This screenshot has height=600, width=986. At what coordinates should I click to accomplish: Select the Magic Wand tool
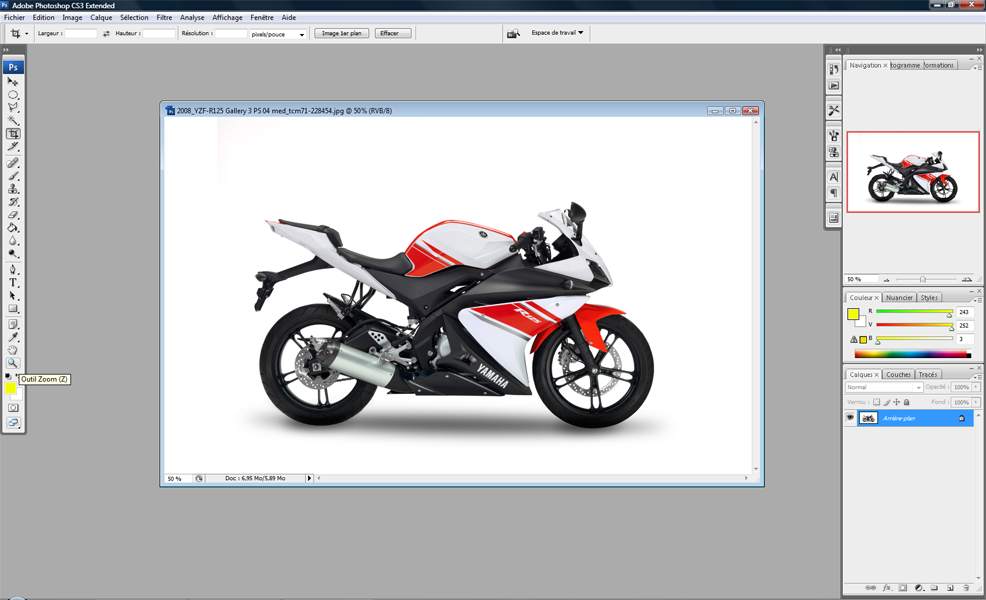tap(13, 121)
